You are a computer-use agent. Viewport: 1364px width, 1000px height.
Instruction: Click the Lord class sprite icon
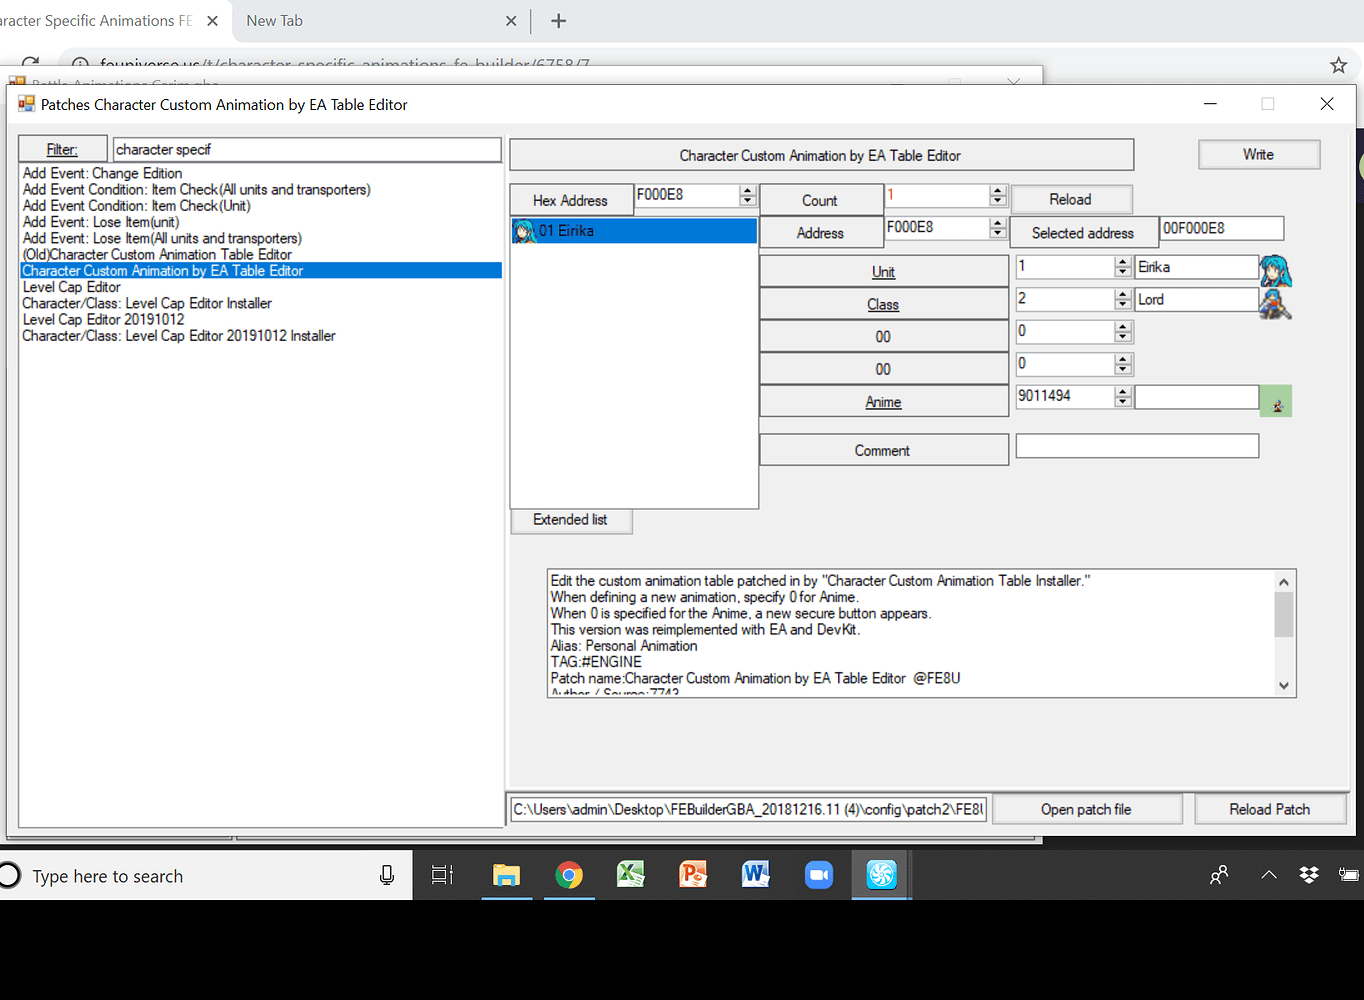[1275, 303]
